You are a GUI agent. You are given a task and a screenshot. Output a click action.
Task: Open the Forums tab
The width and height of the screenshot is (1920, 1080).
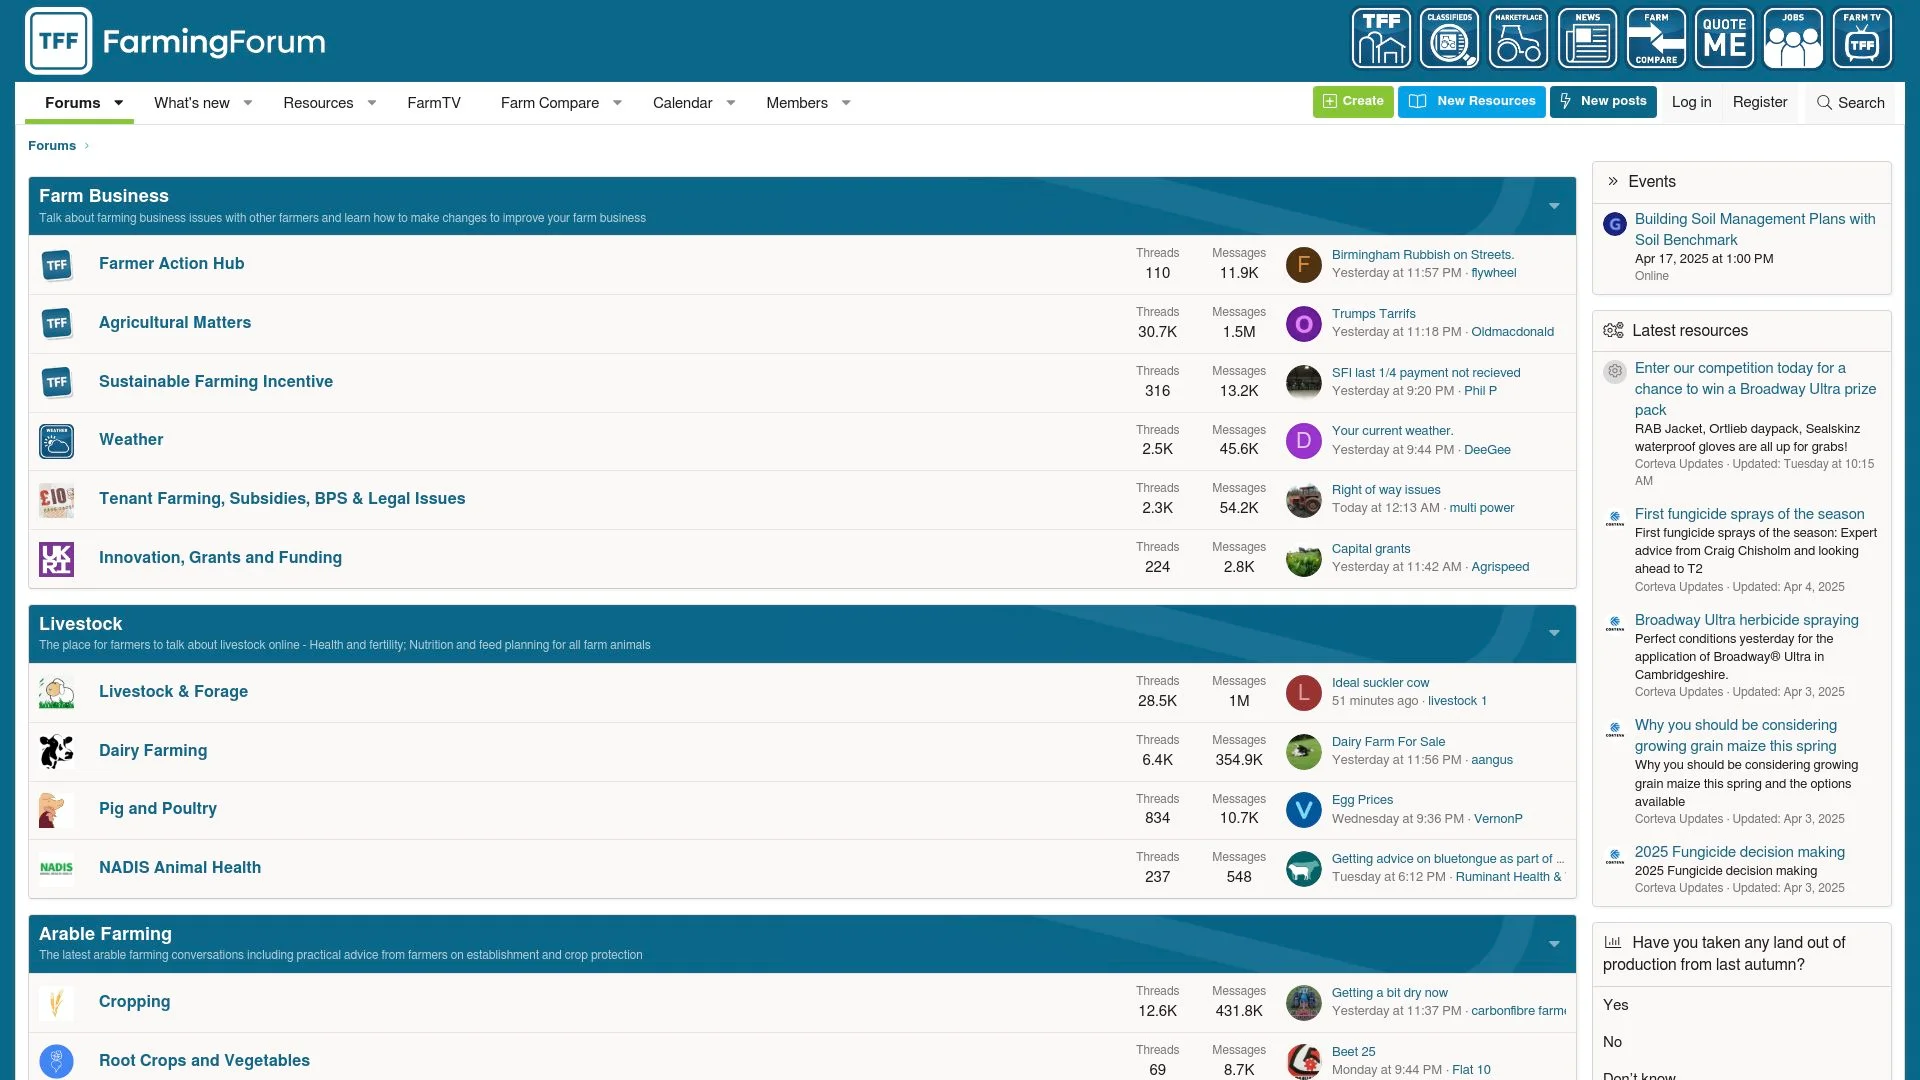tap(72, 103)
